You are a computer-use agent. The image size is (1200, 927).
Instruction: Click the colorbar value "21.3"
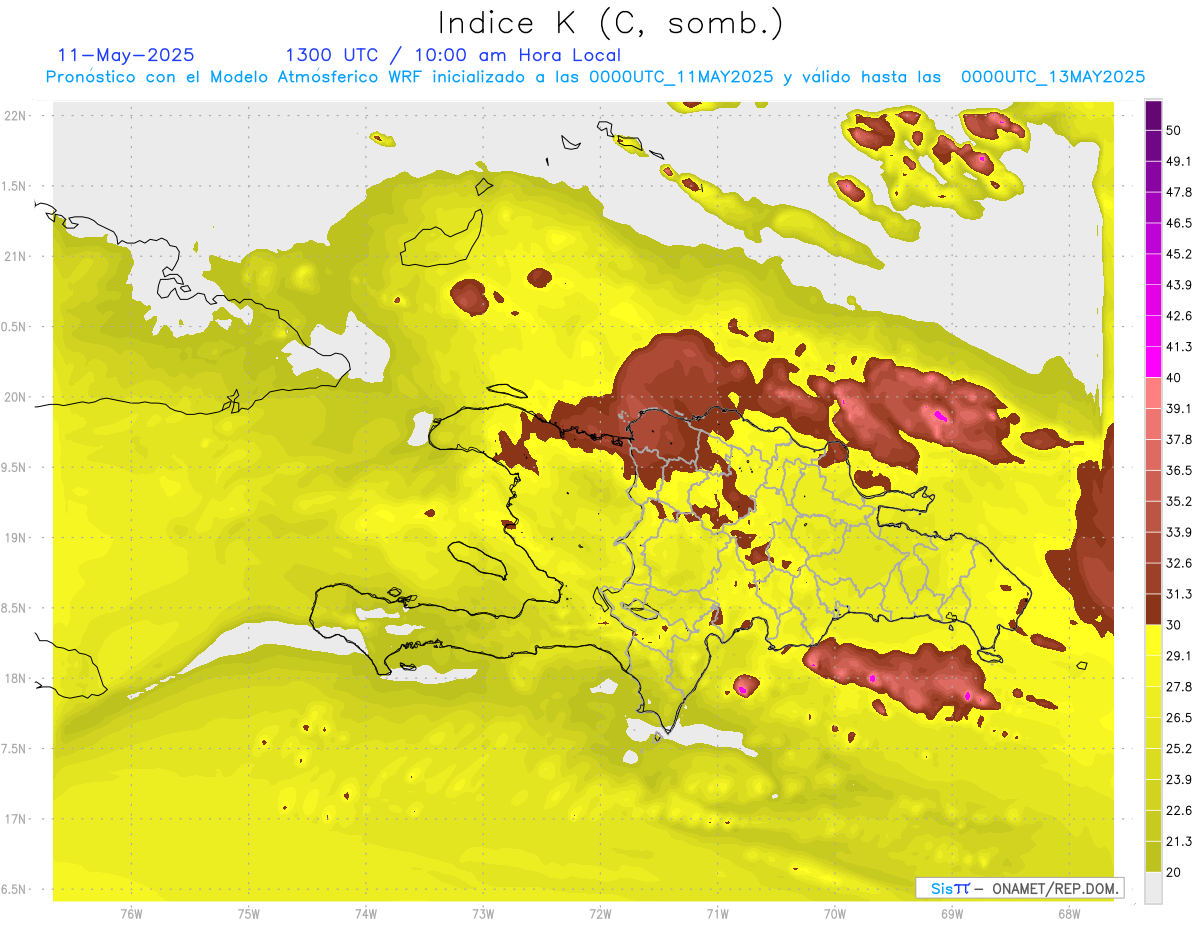(1178, 842)
